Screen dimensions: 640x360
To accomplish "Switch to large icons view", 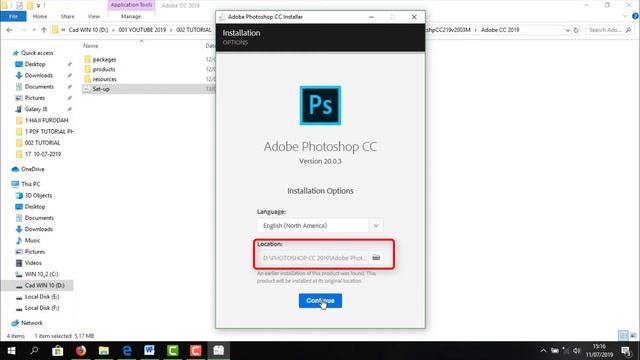I will tap(633, 336).
